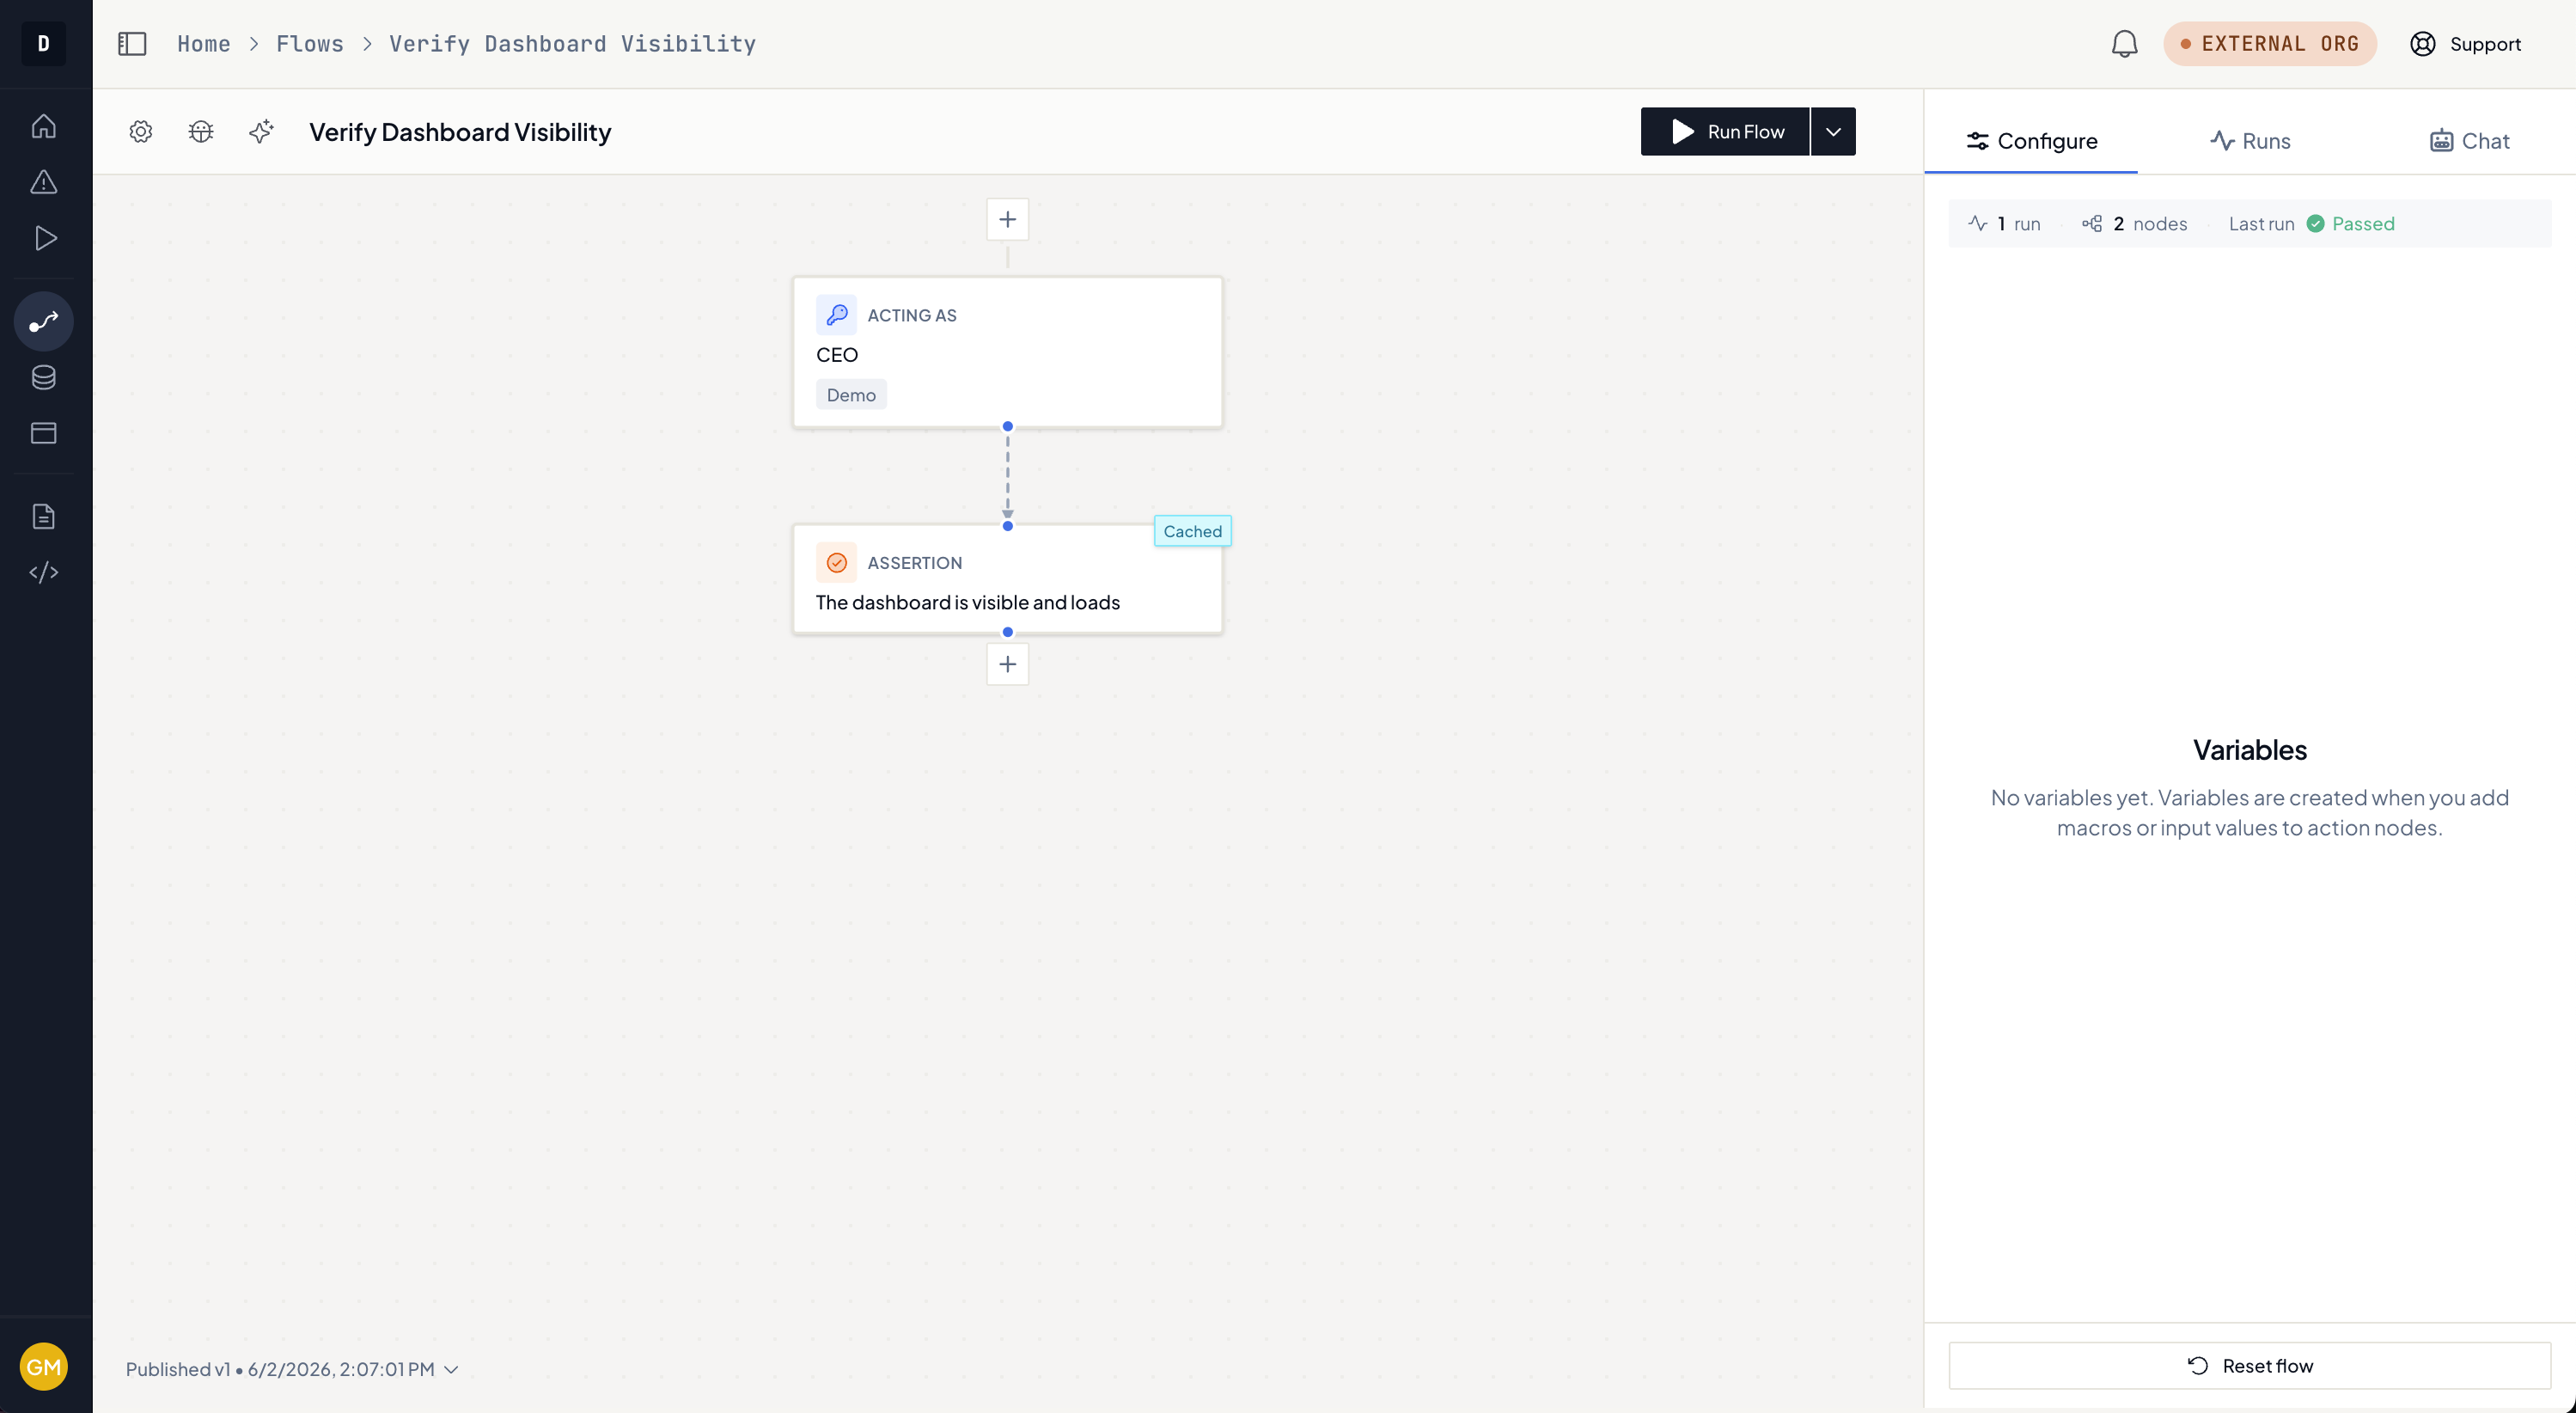Click the Reset flow button
Screen dimensions: 2576x1413
[2250, 1365]
